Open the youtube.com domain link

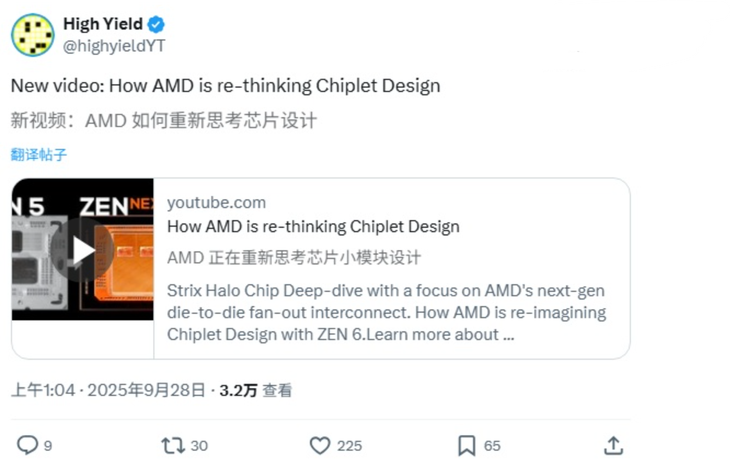216,203
